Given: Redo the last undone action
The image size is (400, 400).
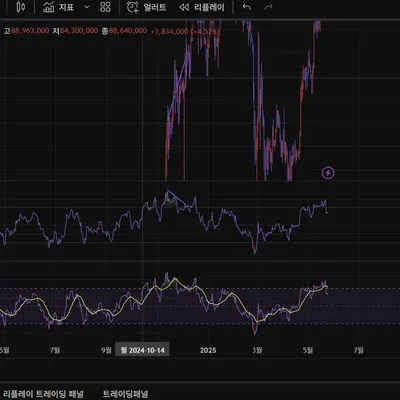Looking at the screenshot, I should (269, 7).
